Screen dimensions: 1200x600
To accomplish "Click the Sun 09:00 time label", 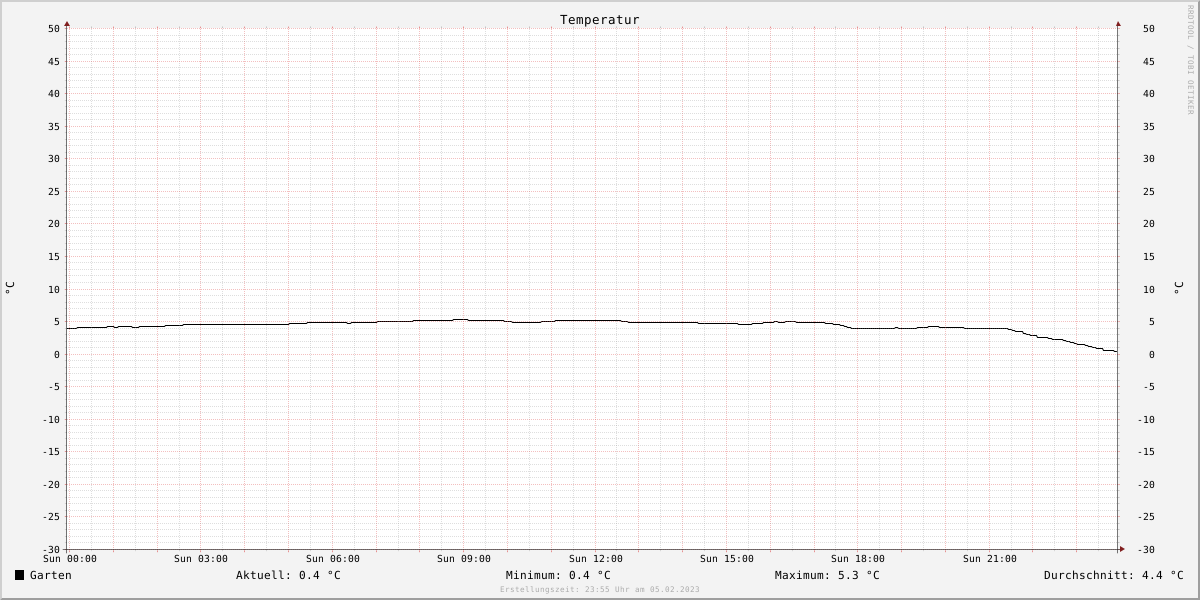I will 464,559.
